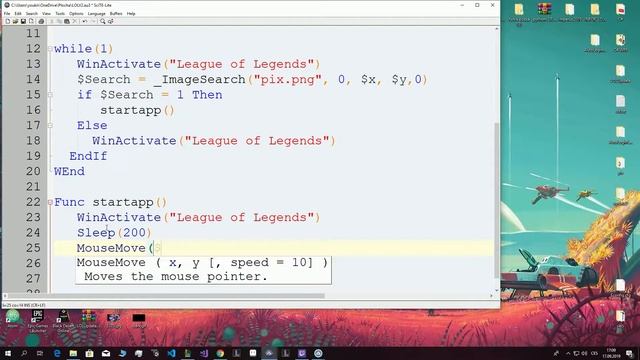
Task: Click the horizontal scrollbar right arrow
Action: coord(491,296)
